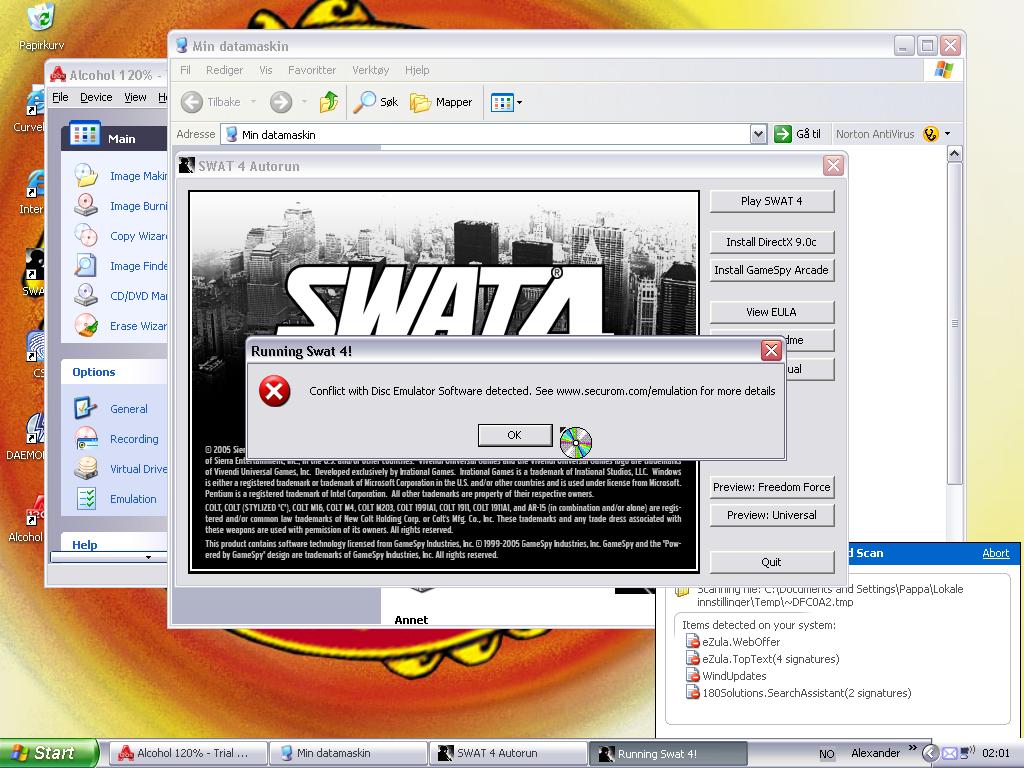
Task: Click the forward arrow in Min datamaskin toolbar
Action: pyautogui.click(x=281, y=102)
